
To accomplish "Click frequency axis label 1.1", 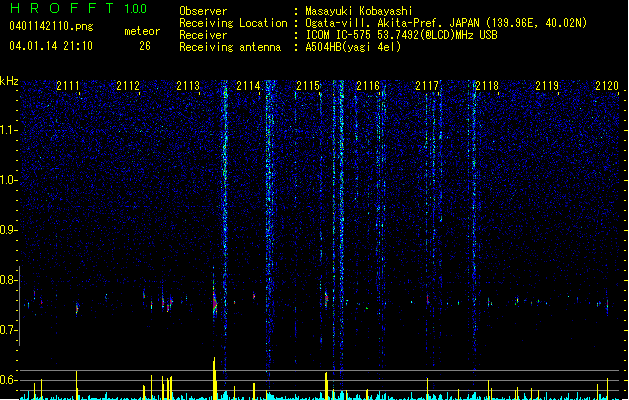I will [x=9, y=130].
